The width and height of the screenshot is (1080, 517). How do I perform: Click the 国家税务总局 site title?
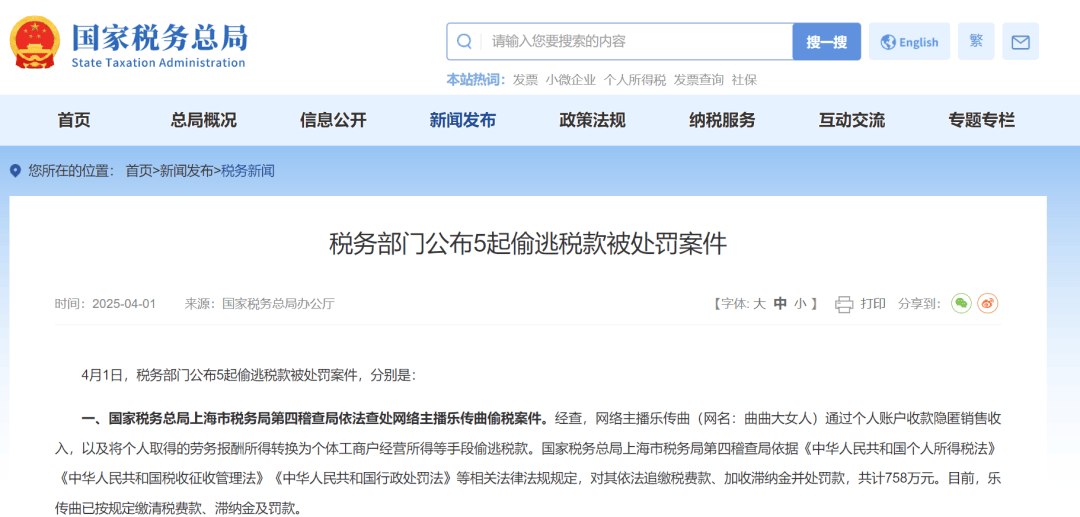(x=160, y=37)
